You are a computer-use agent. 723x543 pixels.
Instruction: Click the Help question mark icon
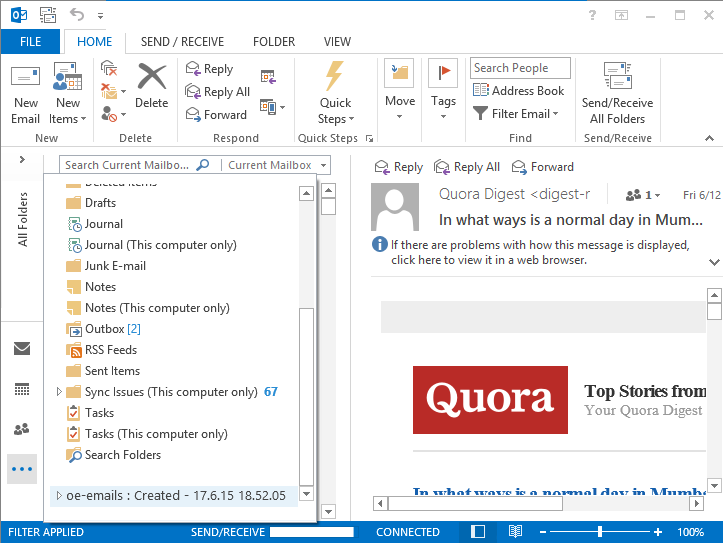[593, 15]
